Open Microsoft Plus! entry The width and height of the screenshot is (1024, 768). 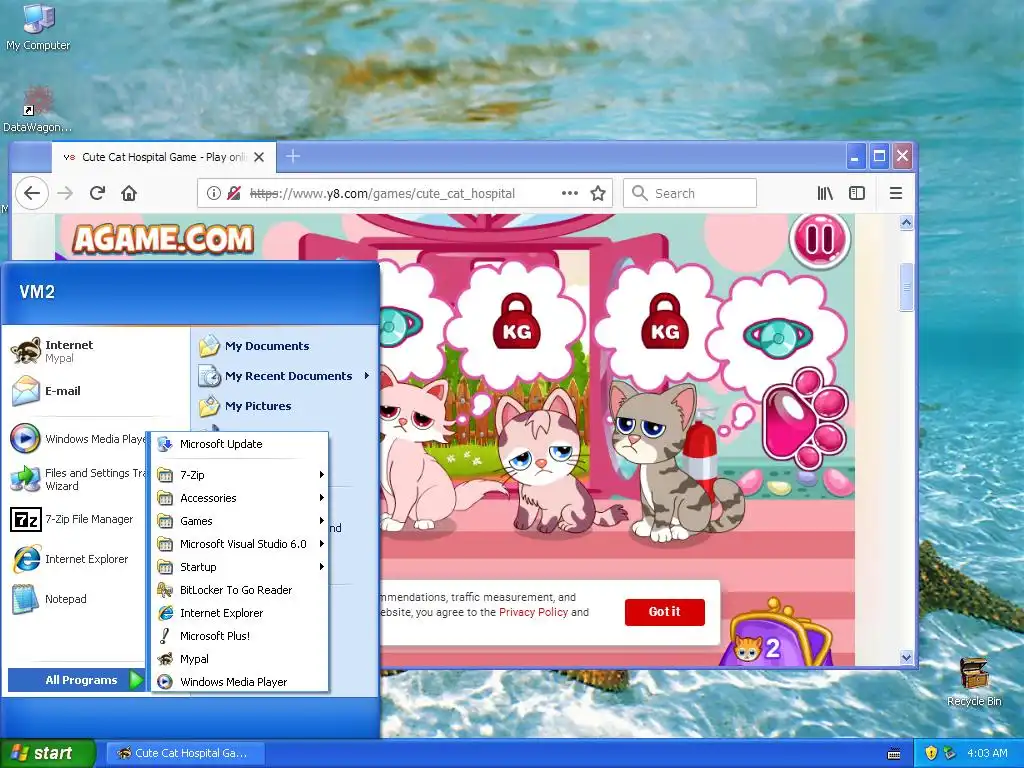point(240,635)
